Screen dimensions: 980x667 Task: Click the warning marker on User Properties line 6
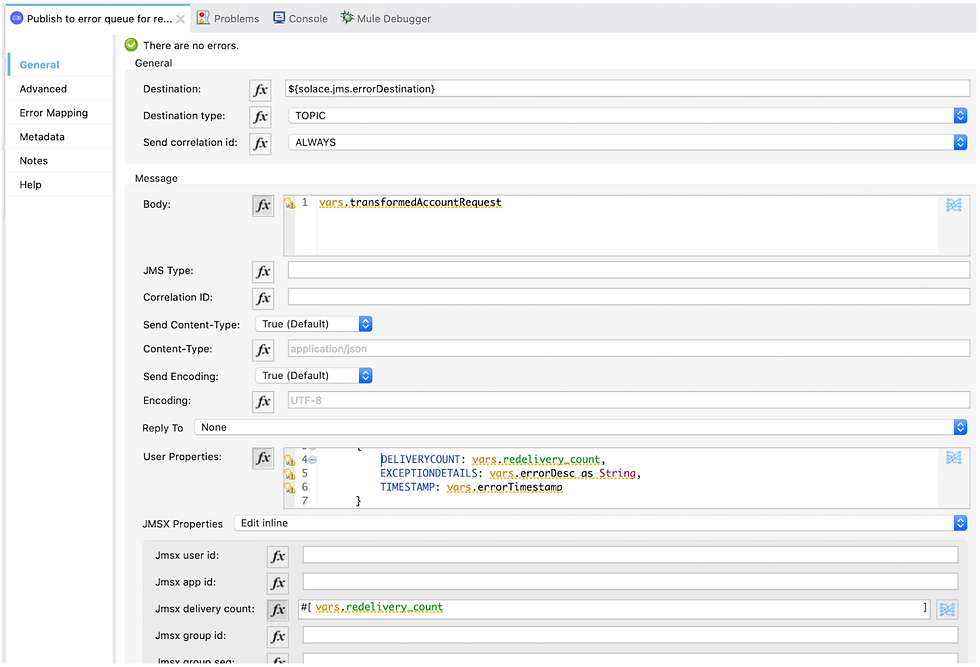pos(289,488)
